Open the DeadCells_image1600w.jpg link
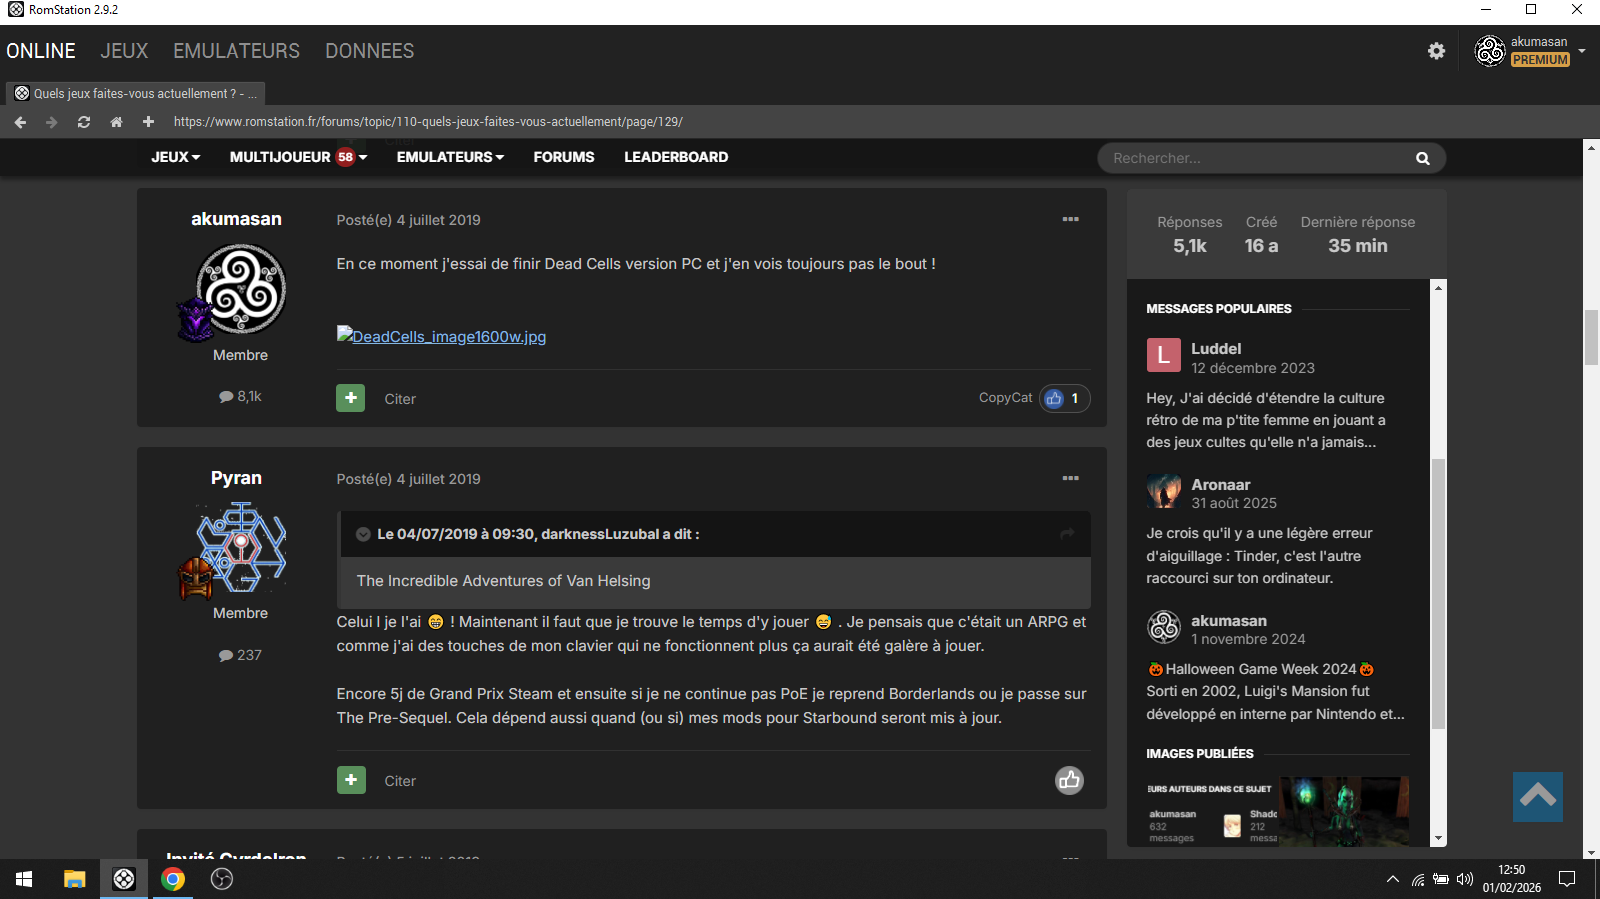This screenshot has height=899, width=1600. pos(442,337)
